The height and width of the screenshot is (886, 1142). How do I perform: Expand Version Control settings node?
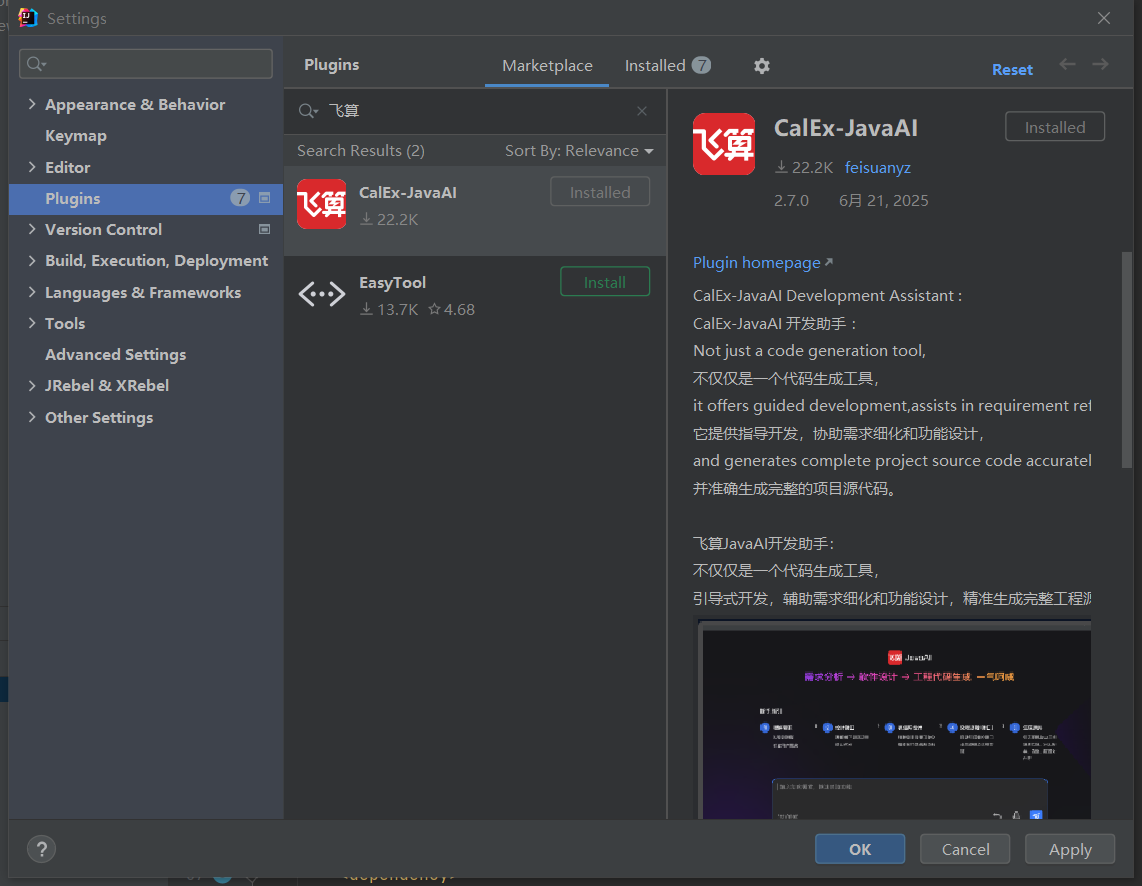click(x=32, y=229)
